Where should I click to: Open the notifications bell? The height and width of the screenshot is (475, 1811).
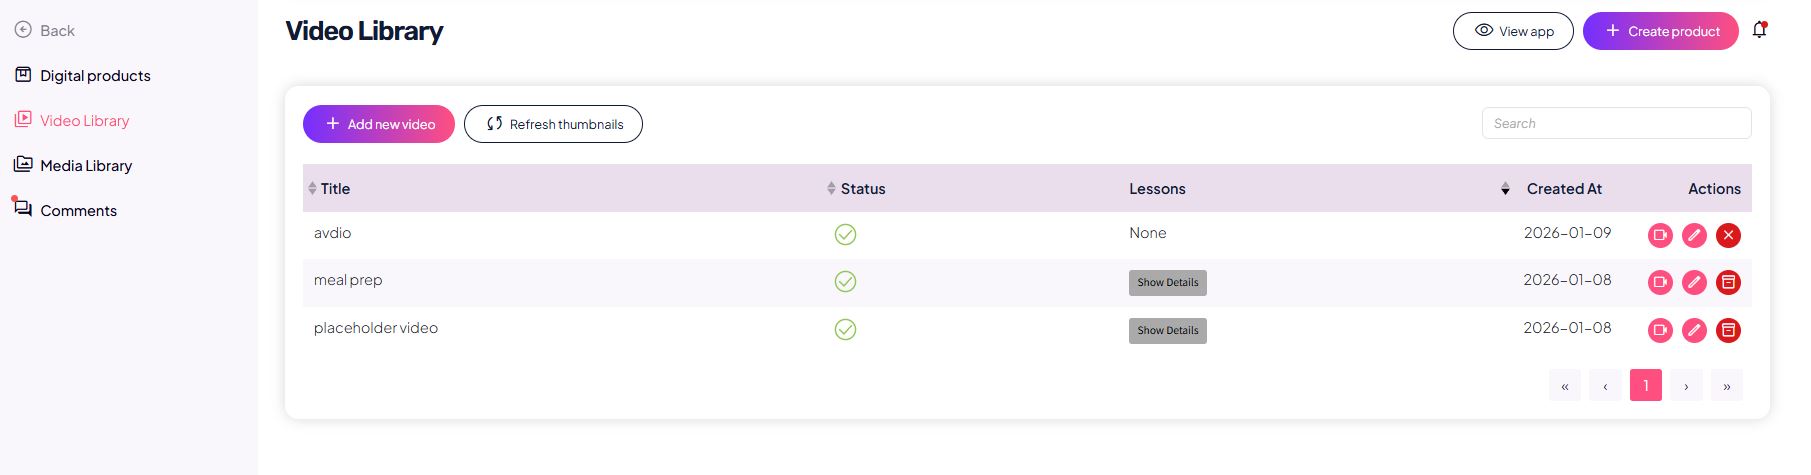(1760, 30)
